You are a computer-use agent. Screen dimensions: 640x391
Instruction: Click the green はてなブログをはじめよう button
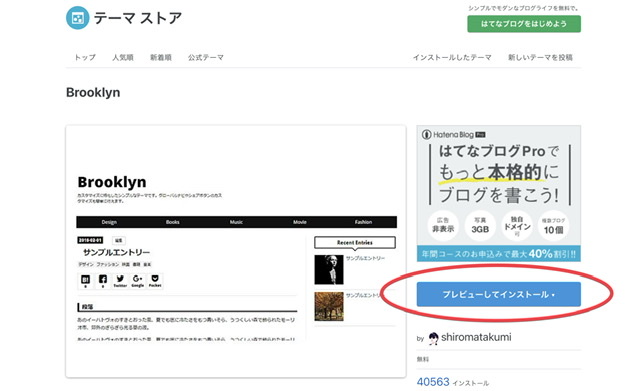pyautogui.click(x=524, y=24)
